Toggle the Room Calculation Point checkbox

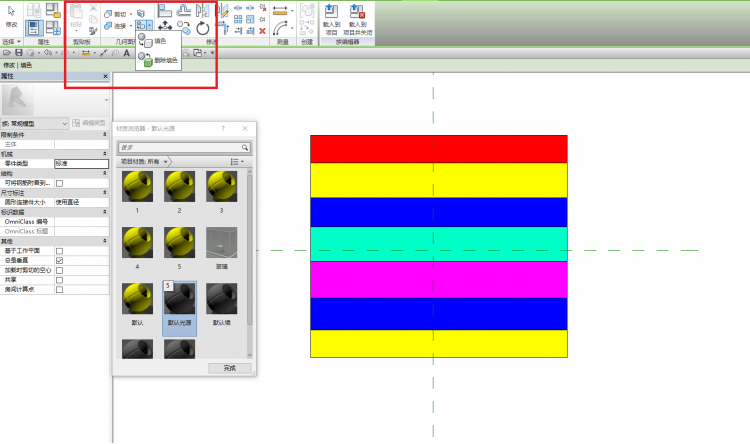coord(59,289)
